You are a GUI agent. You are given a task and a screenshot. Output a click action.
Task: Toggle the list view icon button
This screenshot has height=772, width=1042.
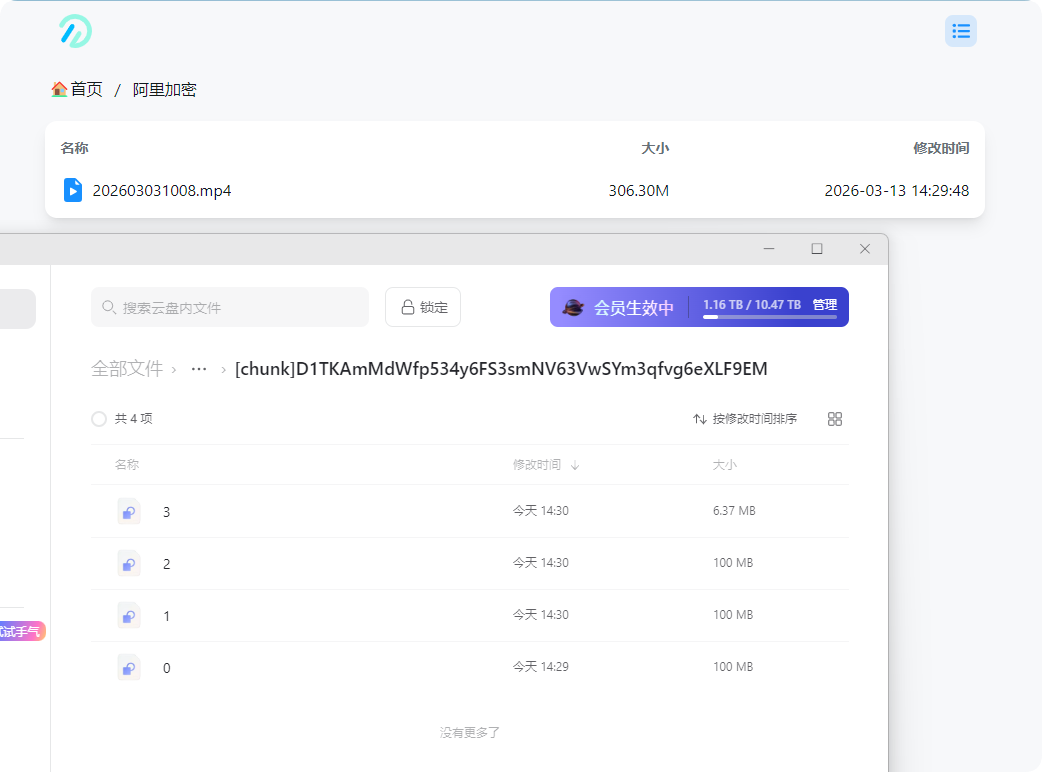960,31
